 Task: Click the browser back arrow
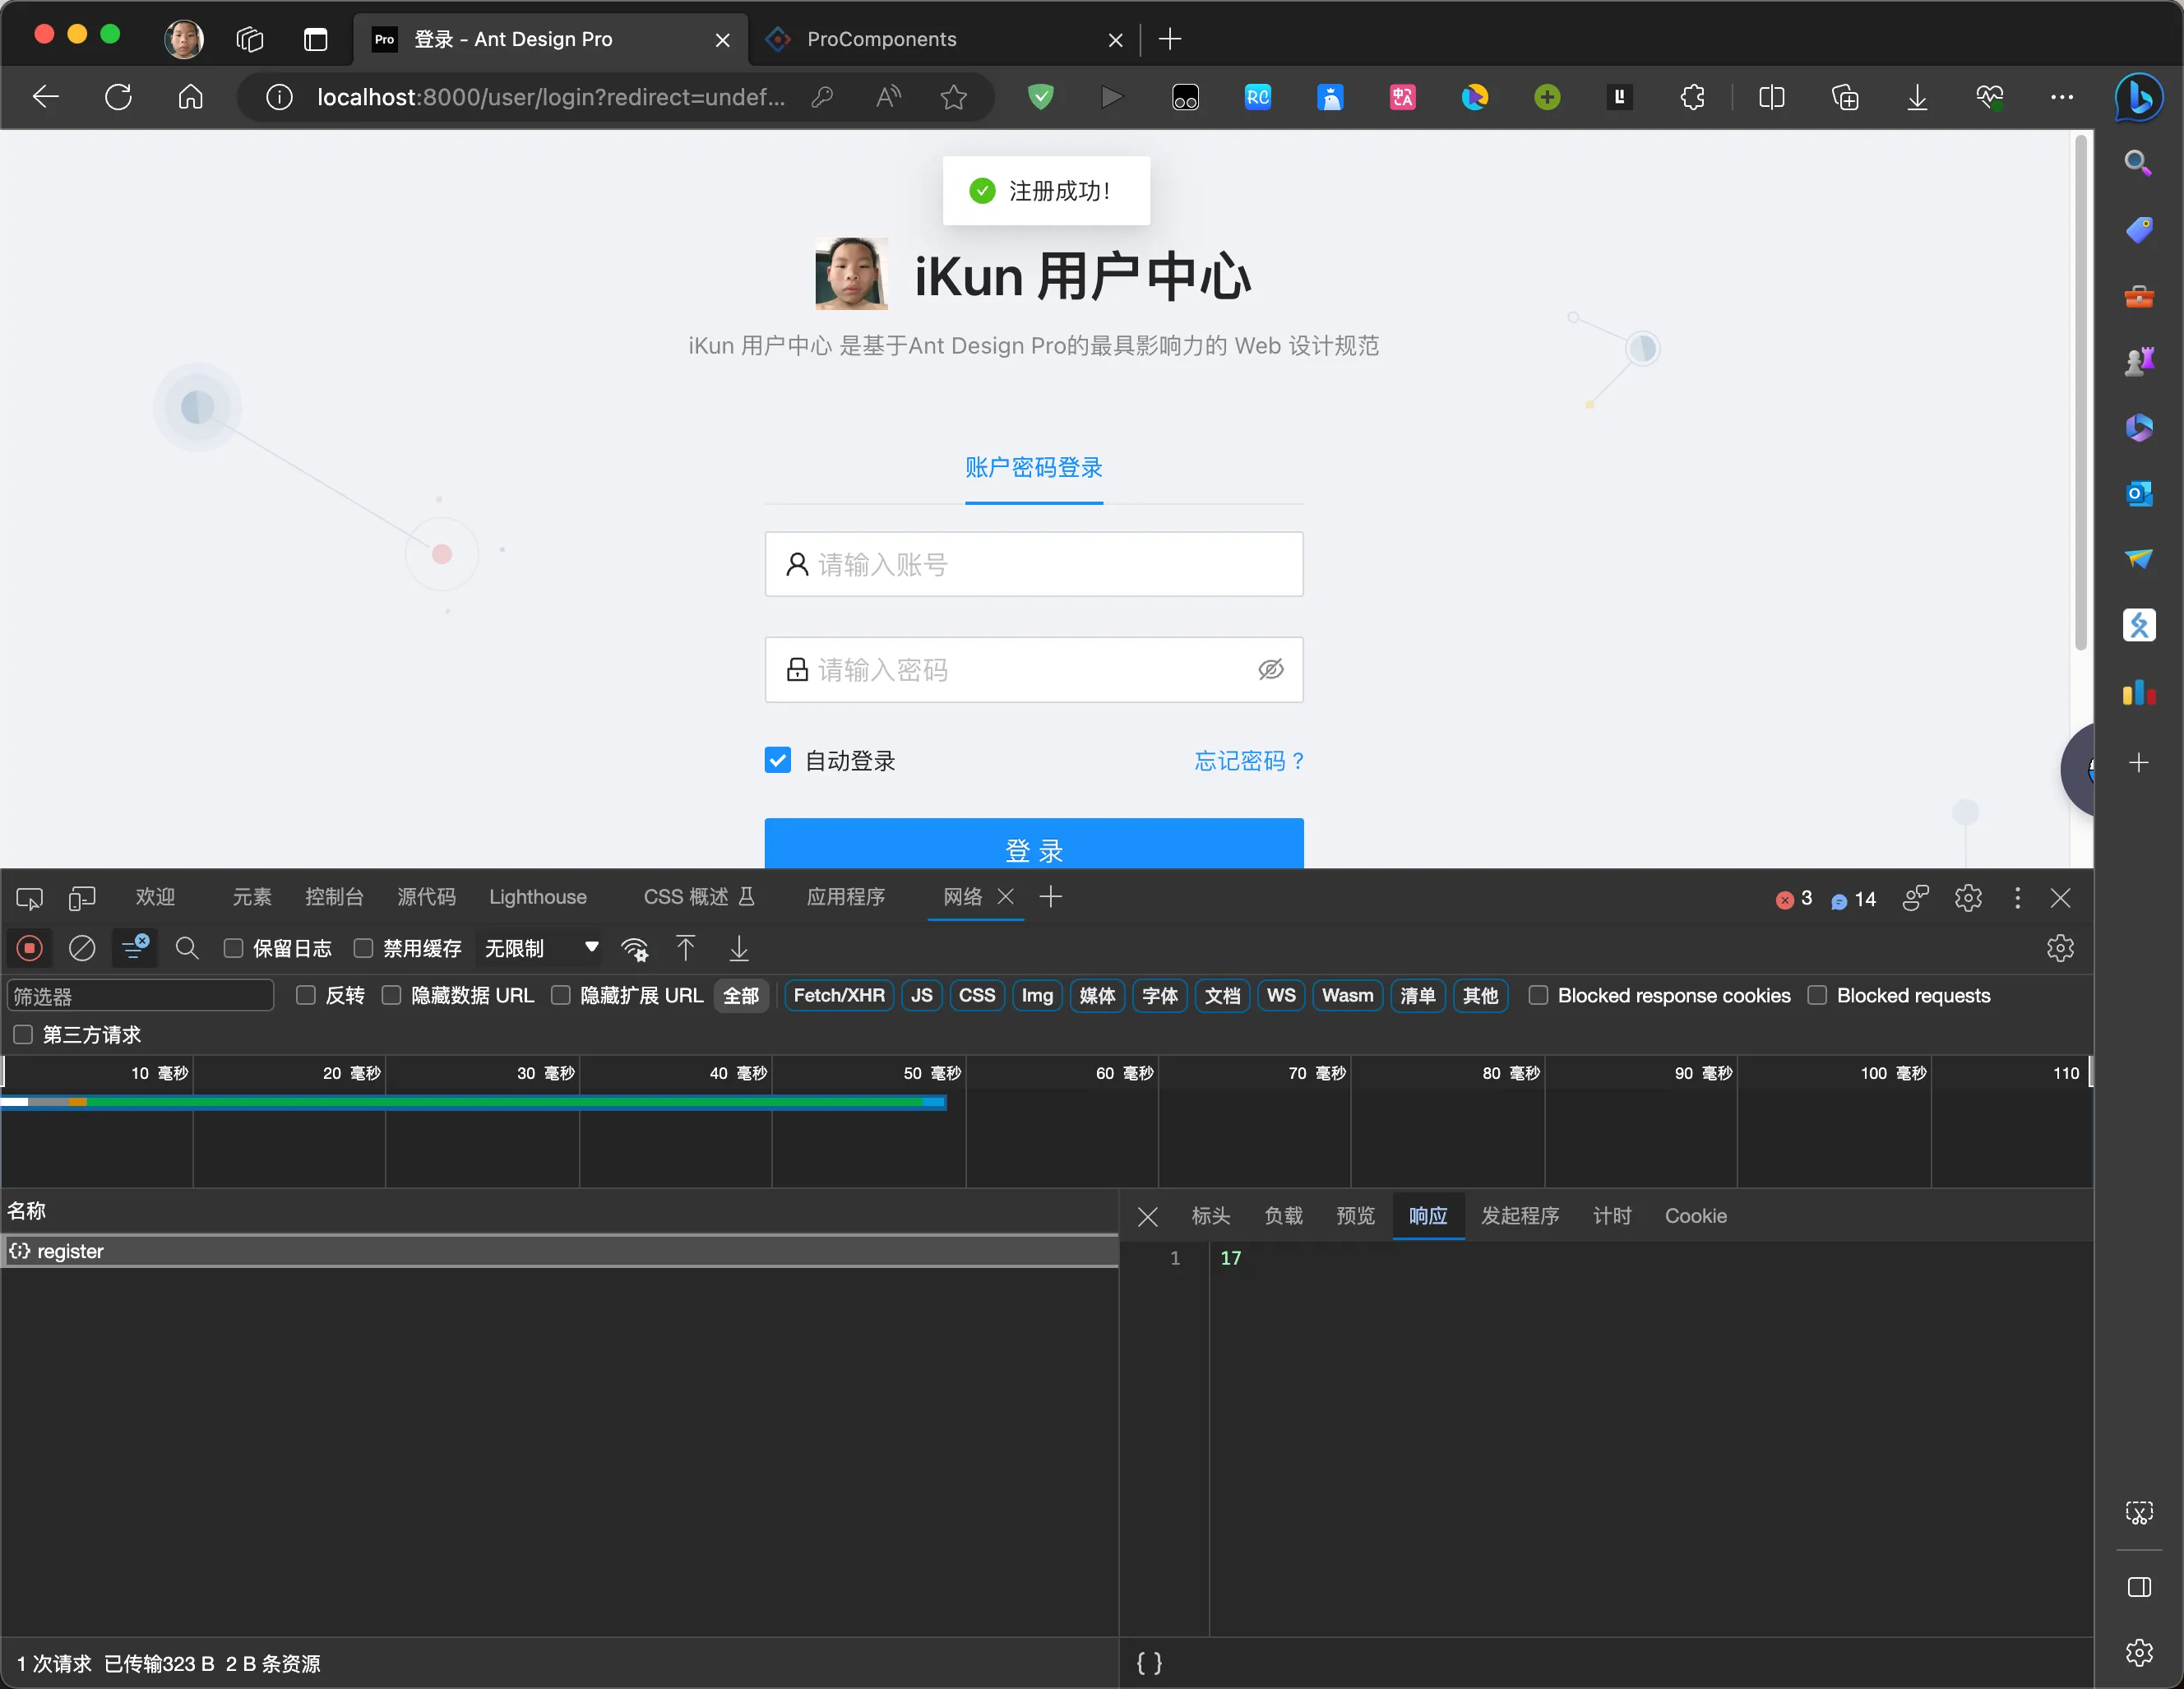tap(46, 97)
